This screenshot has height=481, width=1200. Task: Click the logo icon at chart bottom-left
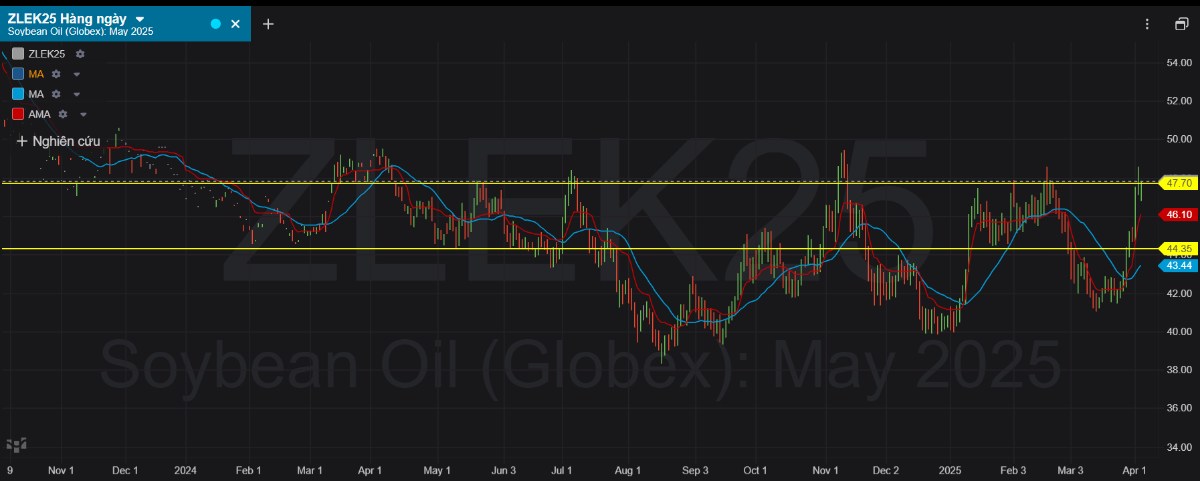click(17, 444)
